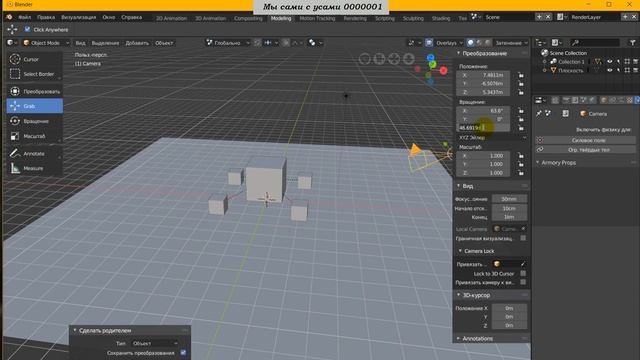Screen dimensions: 640x360
Task: Select the Annotate tool
Action: 34,153
